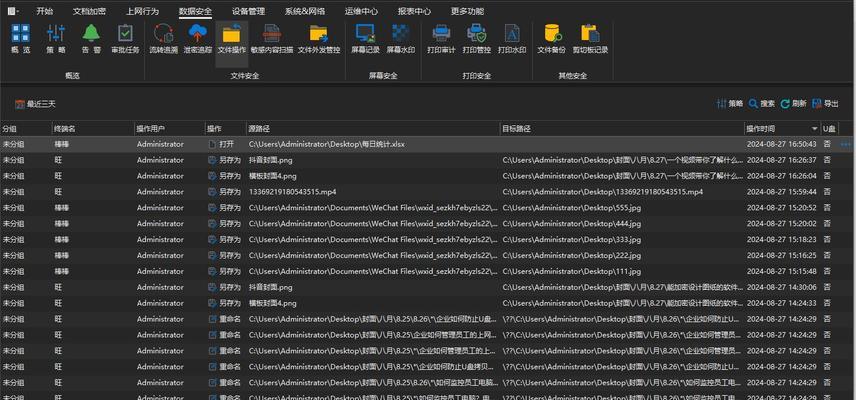Switch to the 设备管理 tab
Screen dimensions: 856x400
coord(248,11)
